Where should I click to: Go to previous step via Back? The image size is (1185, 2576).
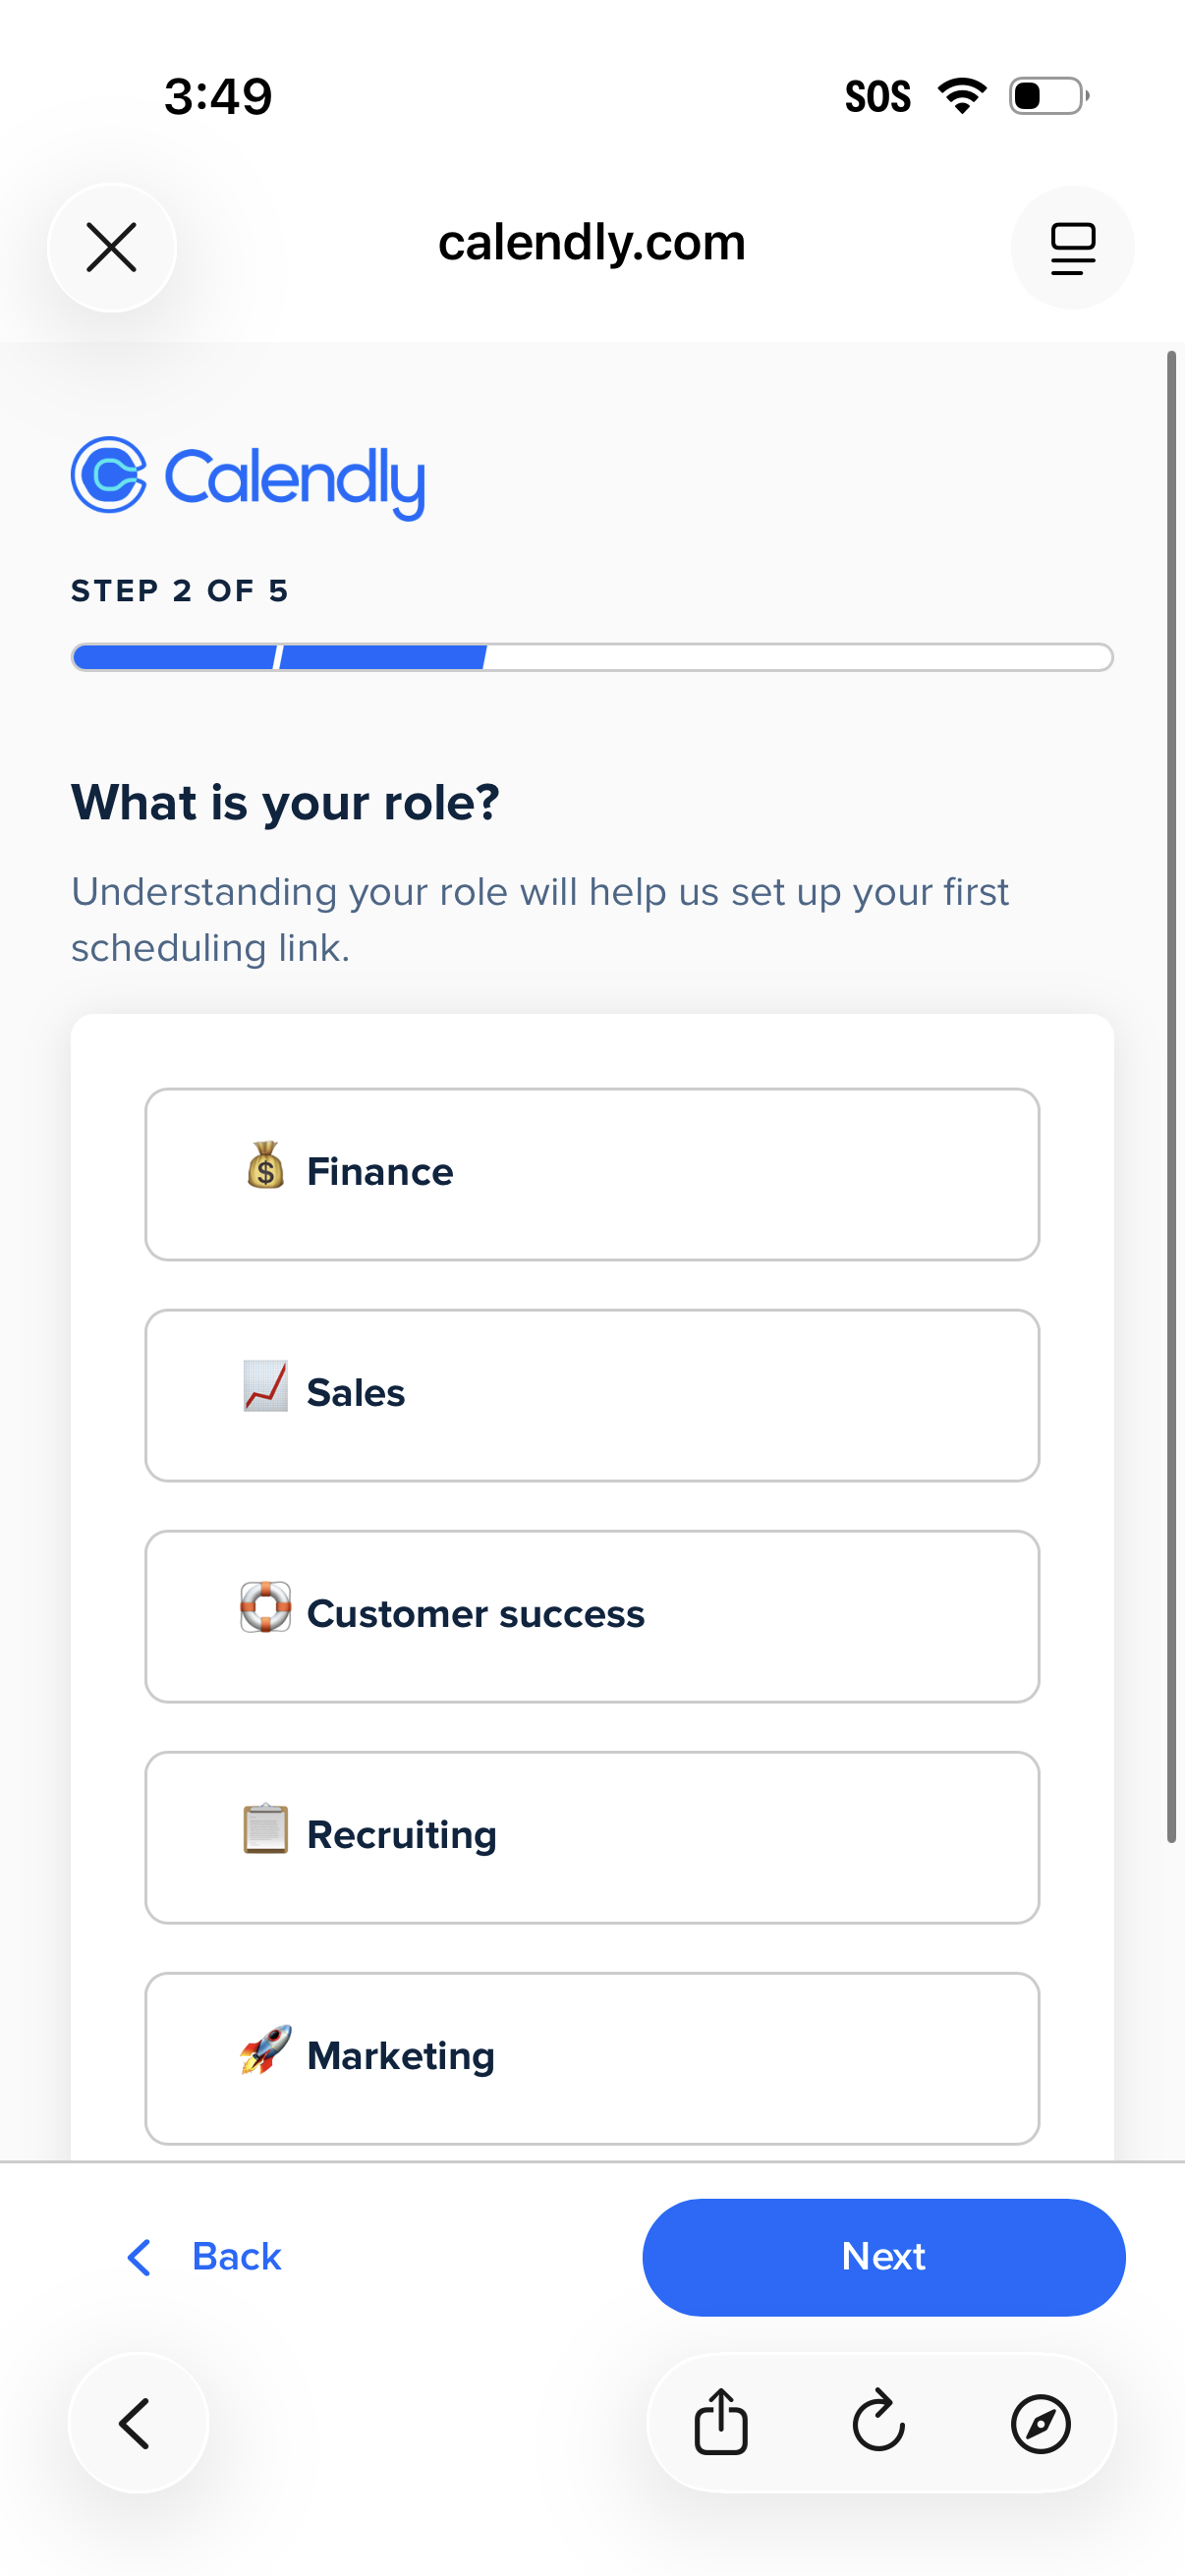205,2257
